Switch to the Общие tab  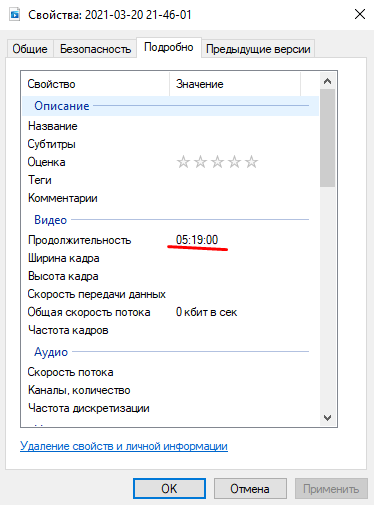pos(30,49)
